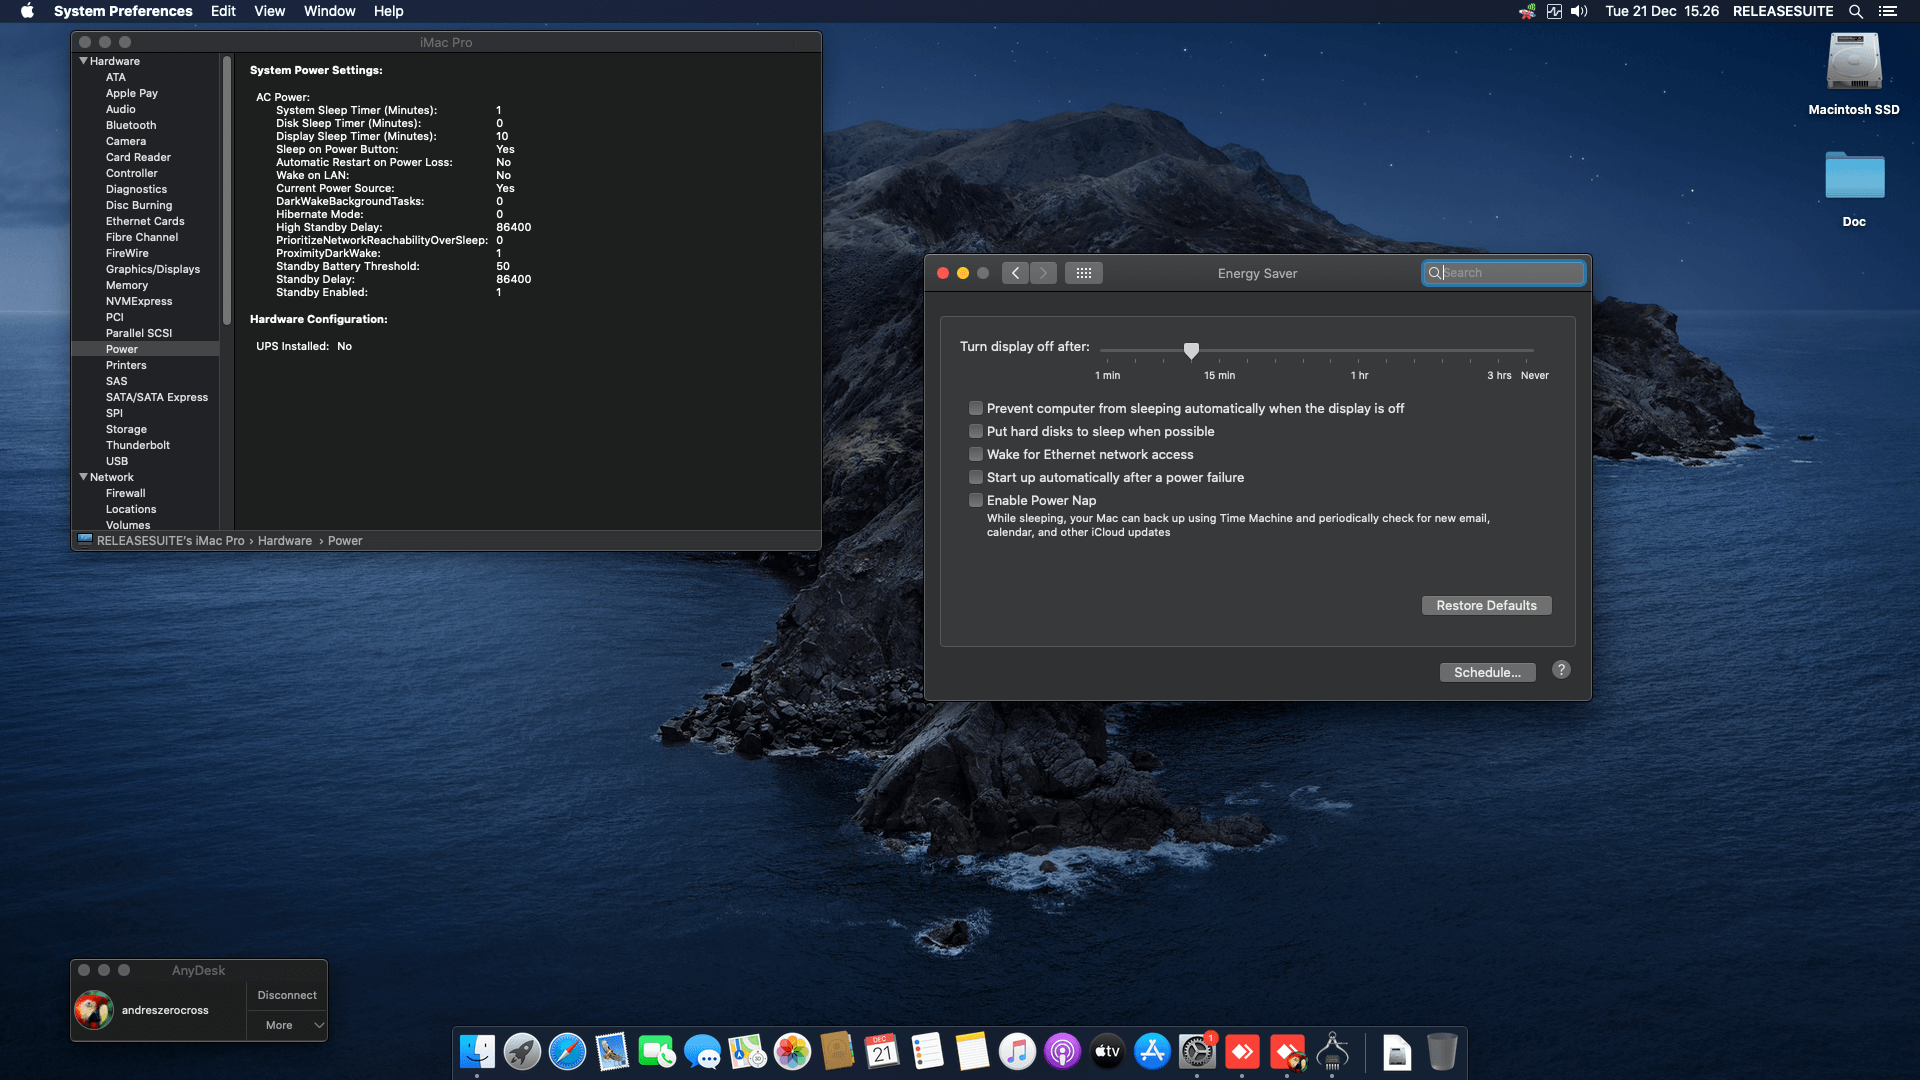Enable Start up automatically after power failure
Viewport: 1920px width, 1080px height.
coord(976,477)
